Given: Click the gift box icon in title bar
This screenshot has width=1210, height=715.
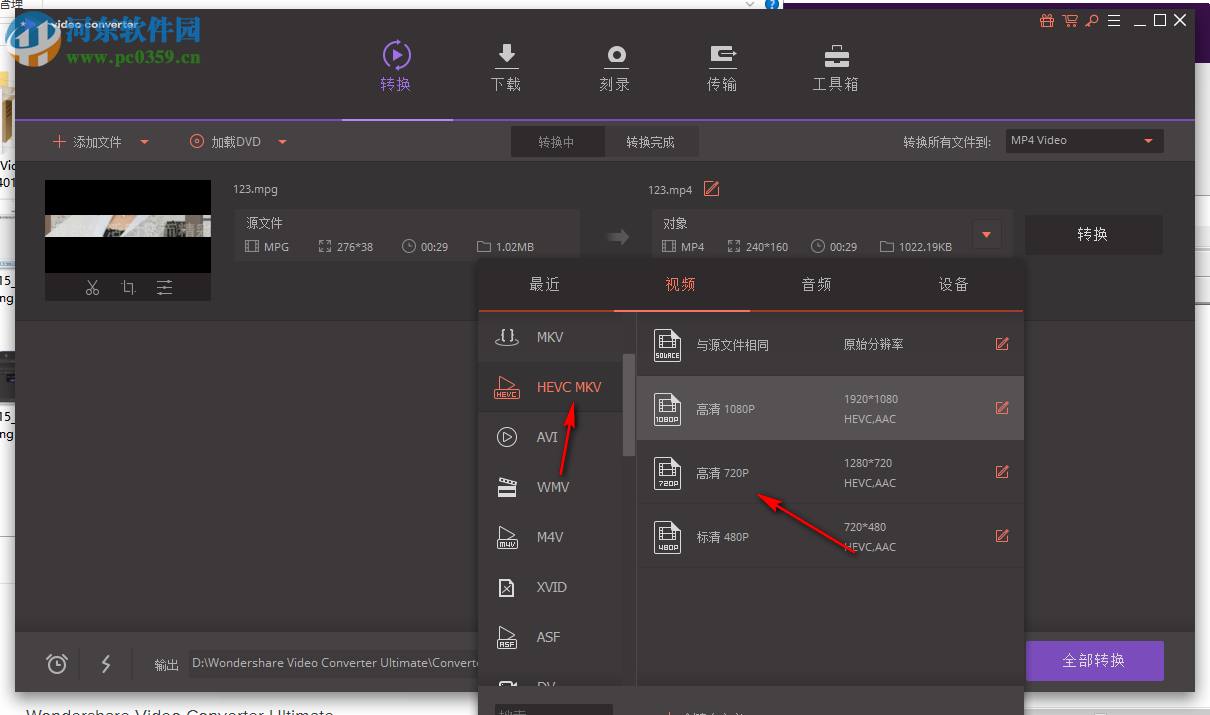Looking at the screenshot, I should tap(1047, 20).
